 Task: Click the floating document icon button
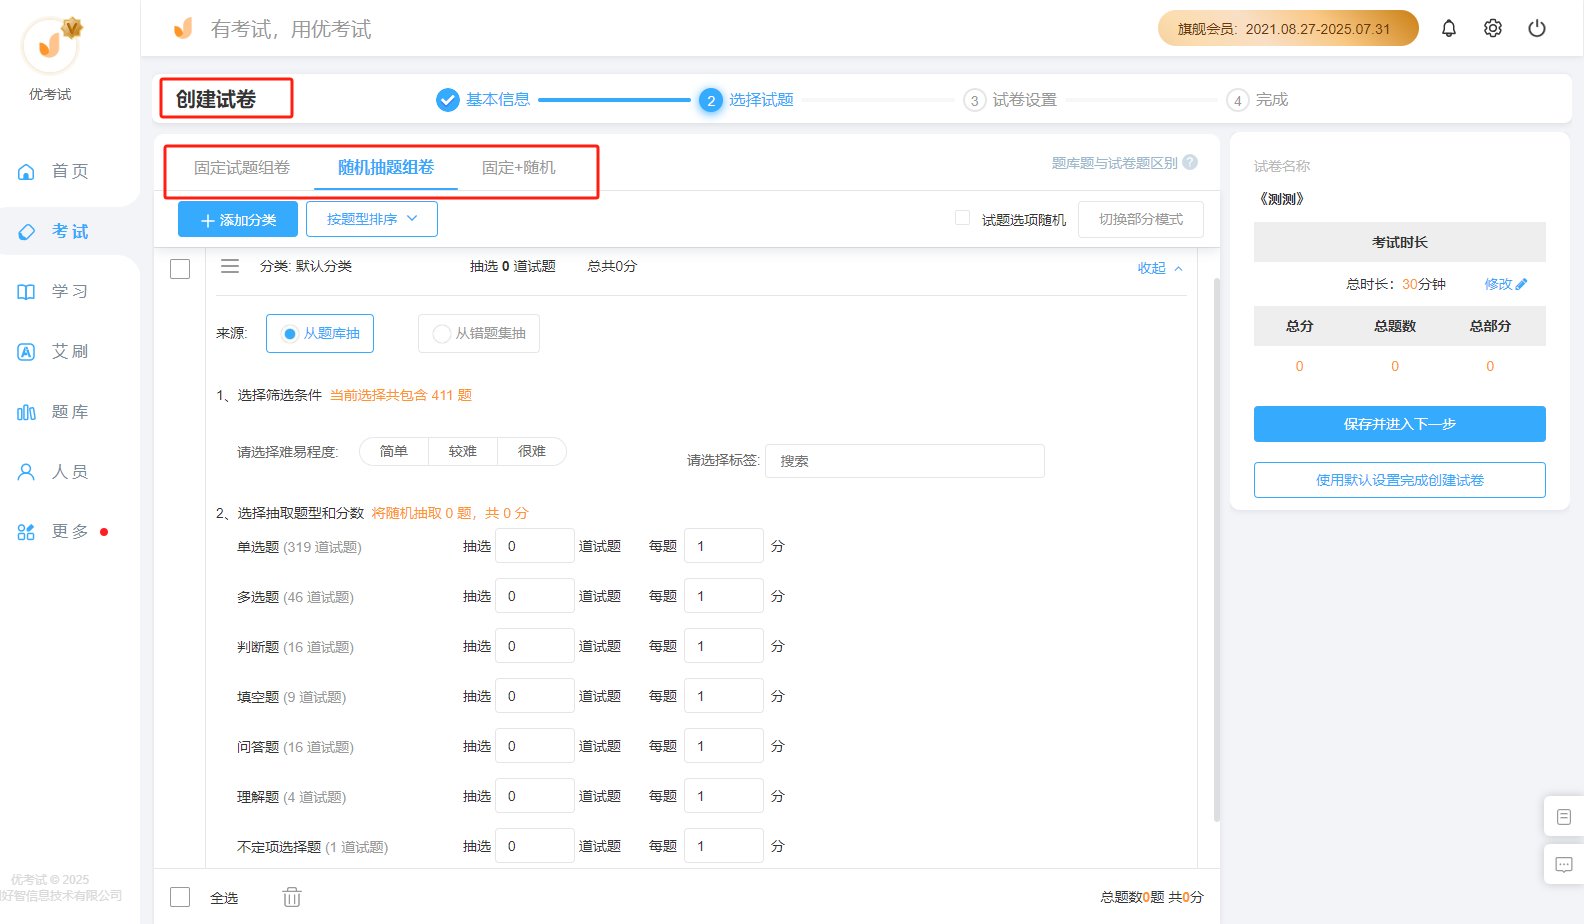pyautogui.click(x=1564, y=817)
